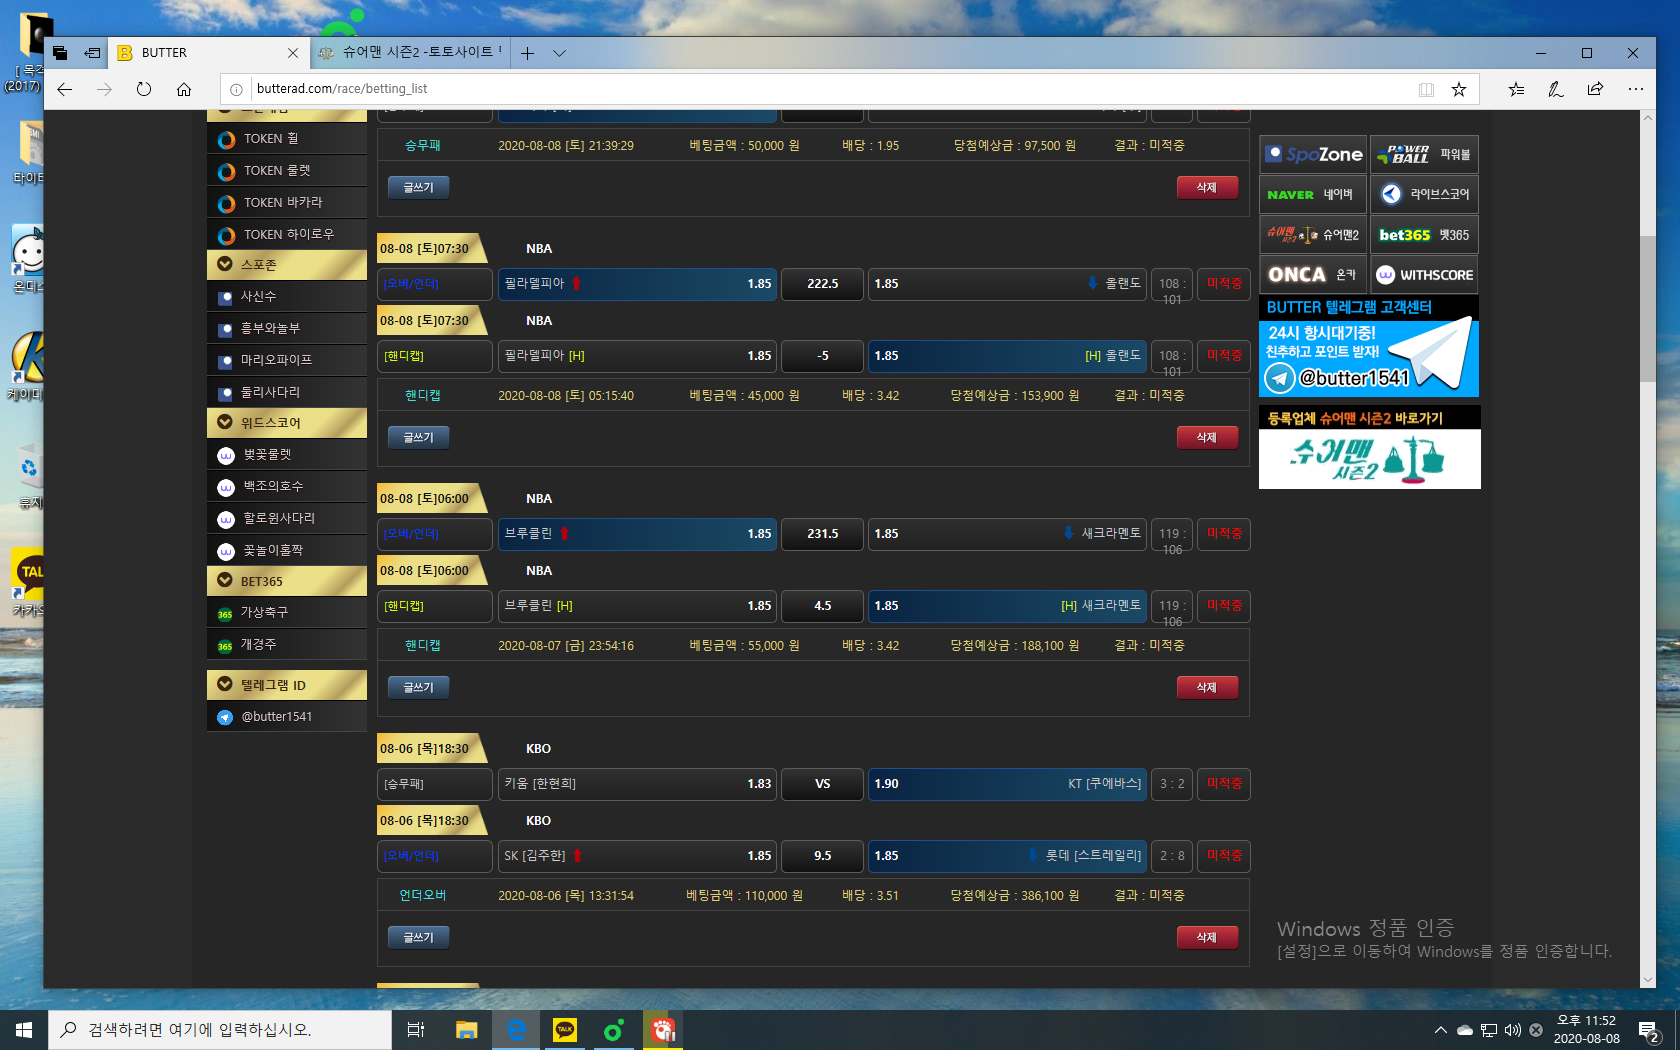Image resolution: width=1680 pixels, height=1050 pixels.
Task: Add page to favorites star icon
Action: point(1459,89)
